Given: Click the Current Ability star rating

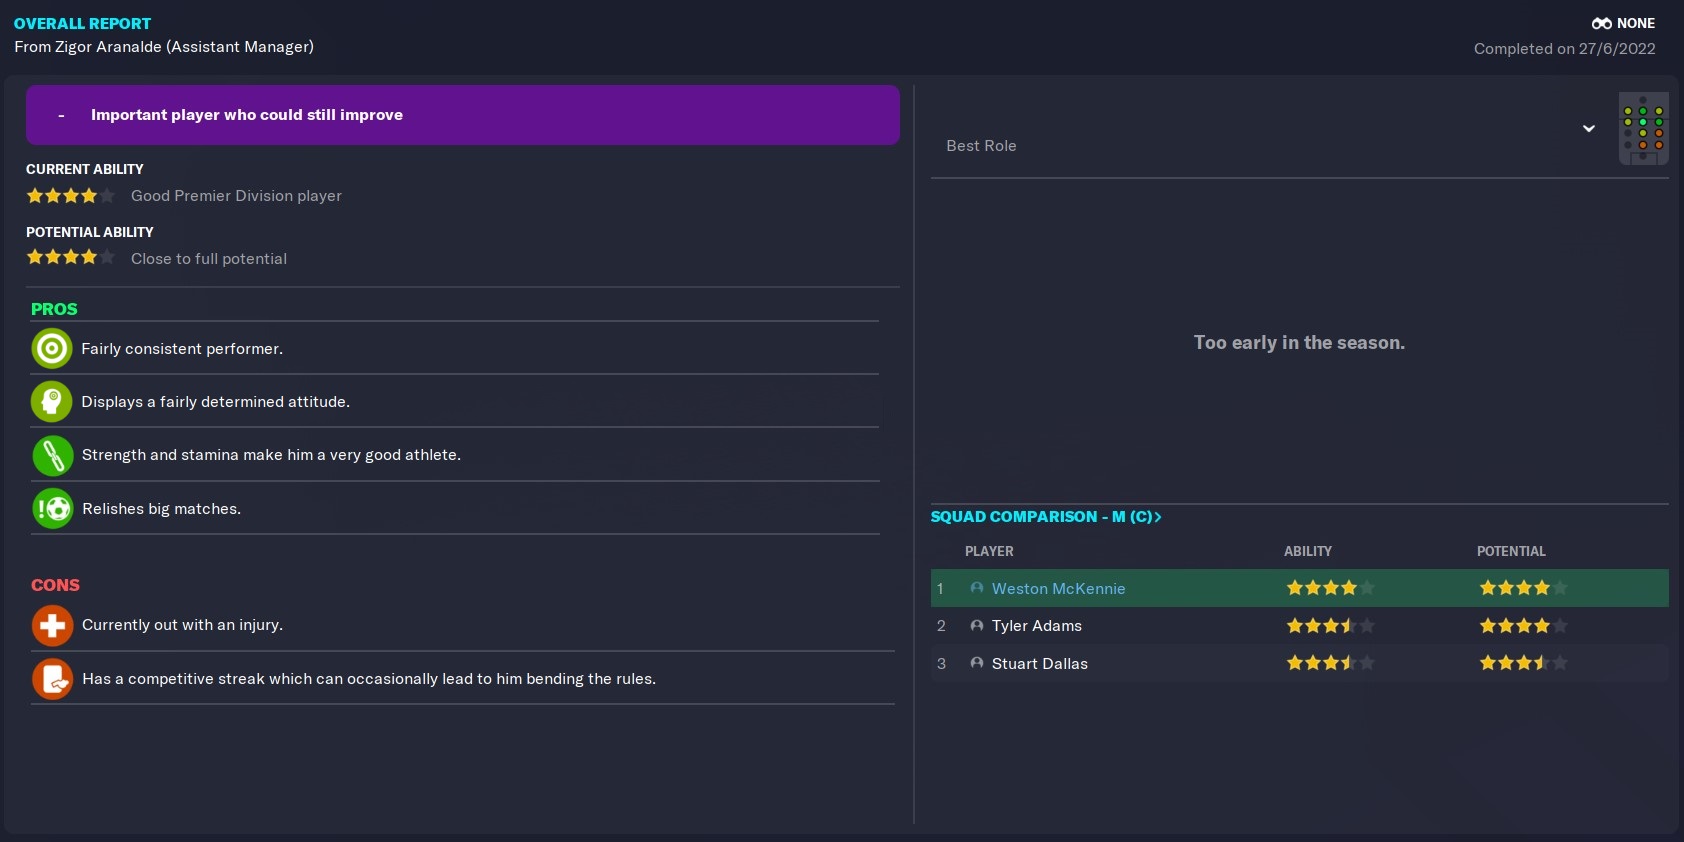Looking at the screenshot, I should pyautogui.click(x=71, y=196).
